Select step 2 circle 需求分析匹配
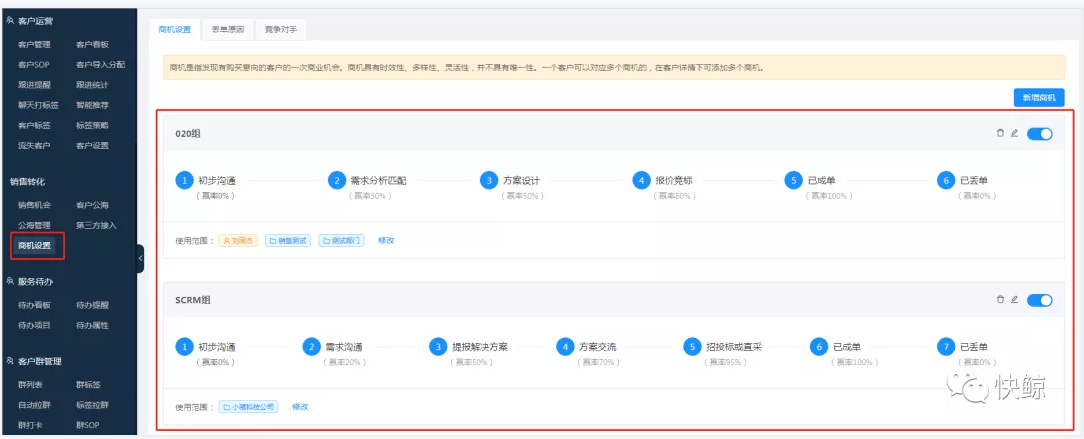Viewport: 1084px width, 439px height. 336,180
